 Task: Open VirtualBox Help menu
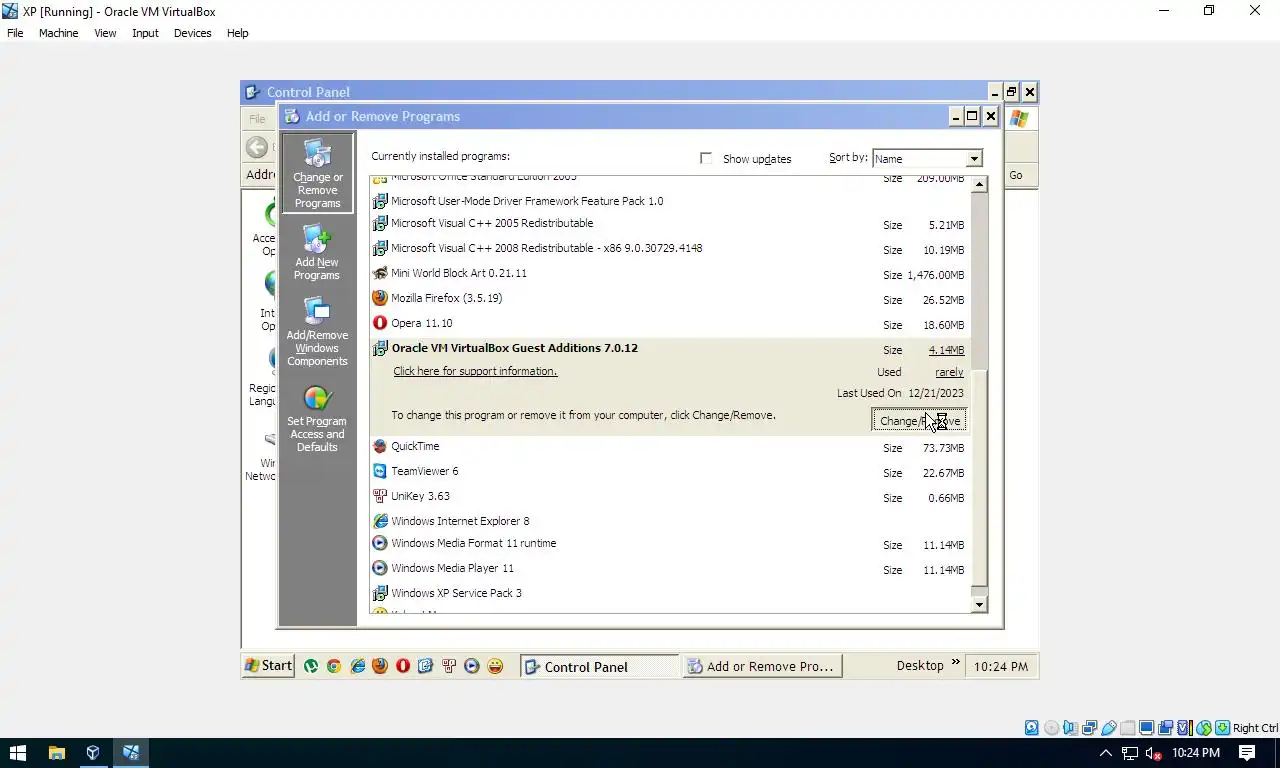[x=237, y=33]
